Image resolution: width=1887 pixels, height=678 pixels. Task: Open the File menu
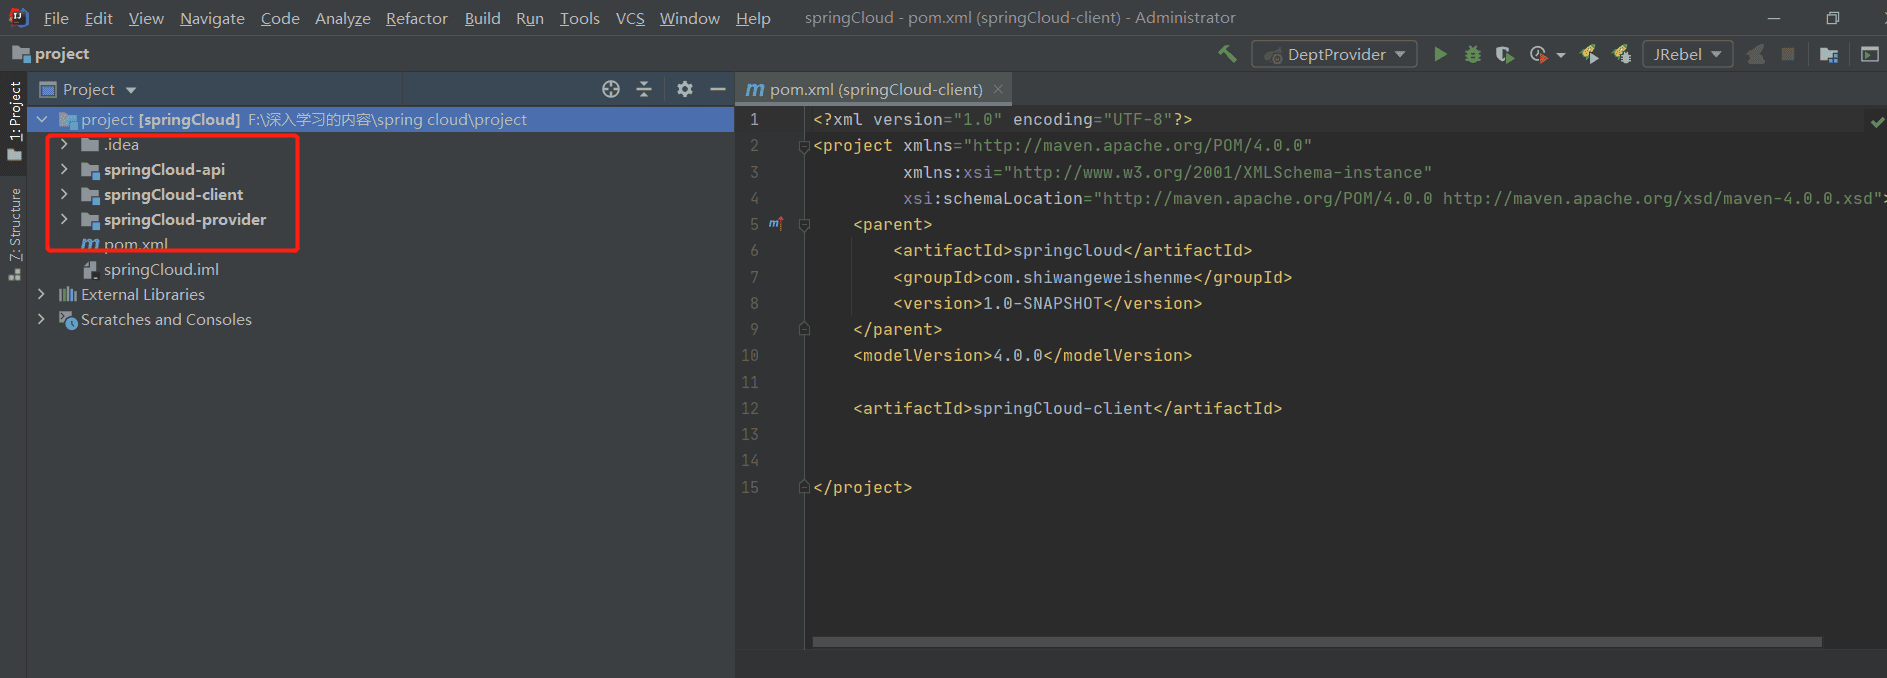(56, 18)
